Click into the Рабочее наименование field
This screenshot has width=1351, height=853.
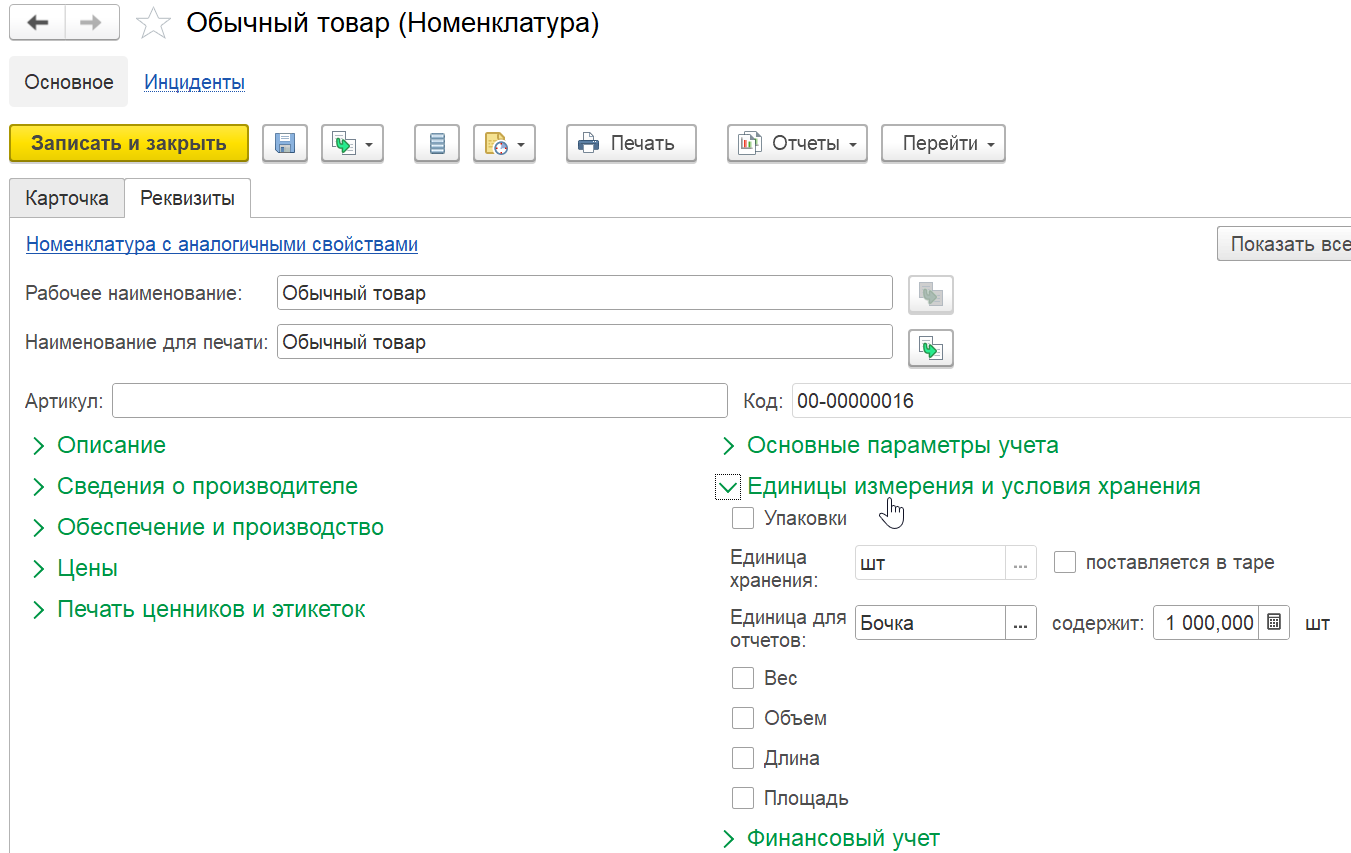click(585, 294)
